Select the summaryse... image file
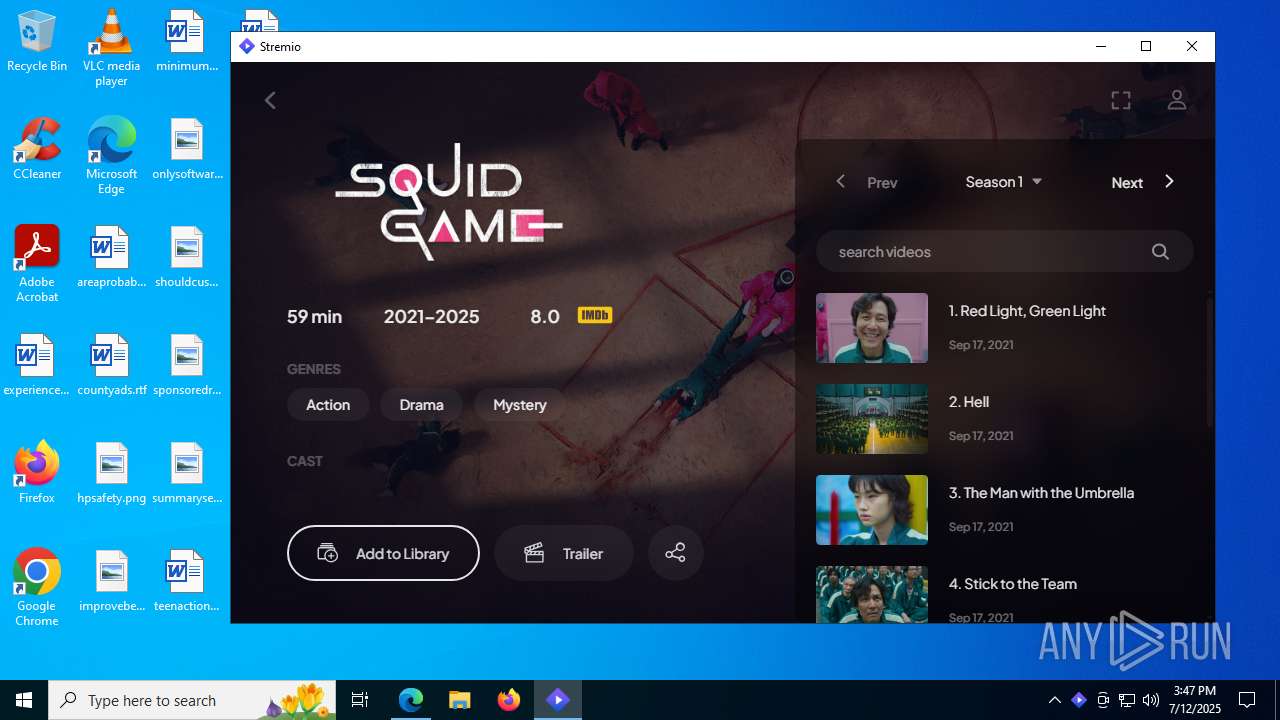The height and width of the screenshot is (720, 1280). coord(186,473)
